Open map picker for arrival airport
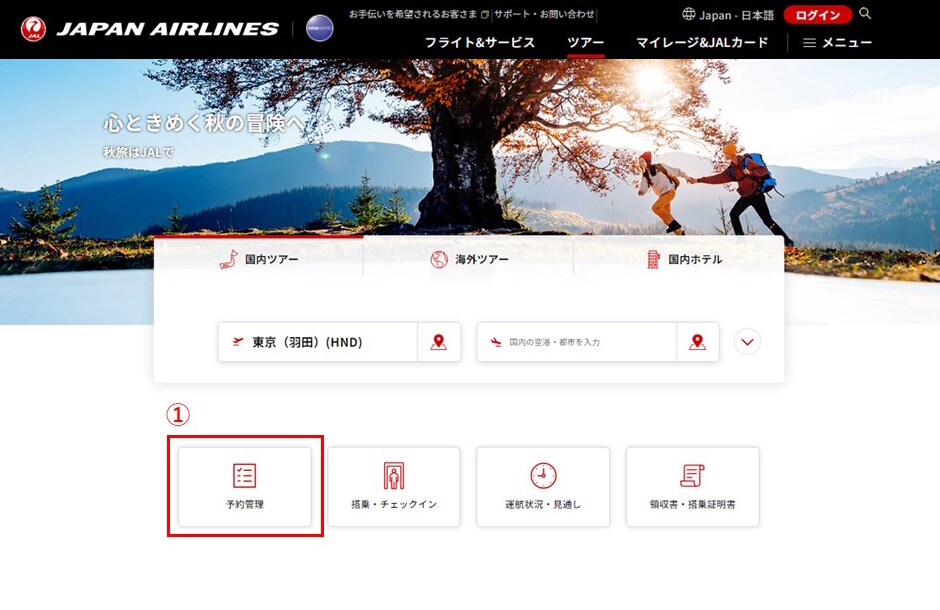Viewport: 940px width, 610px height. coord(697,342)
